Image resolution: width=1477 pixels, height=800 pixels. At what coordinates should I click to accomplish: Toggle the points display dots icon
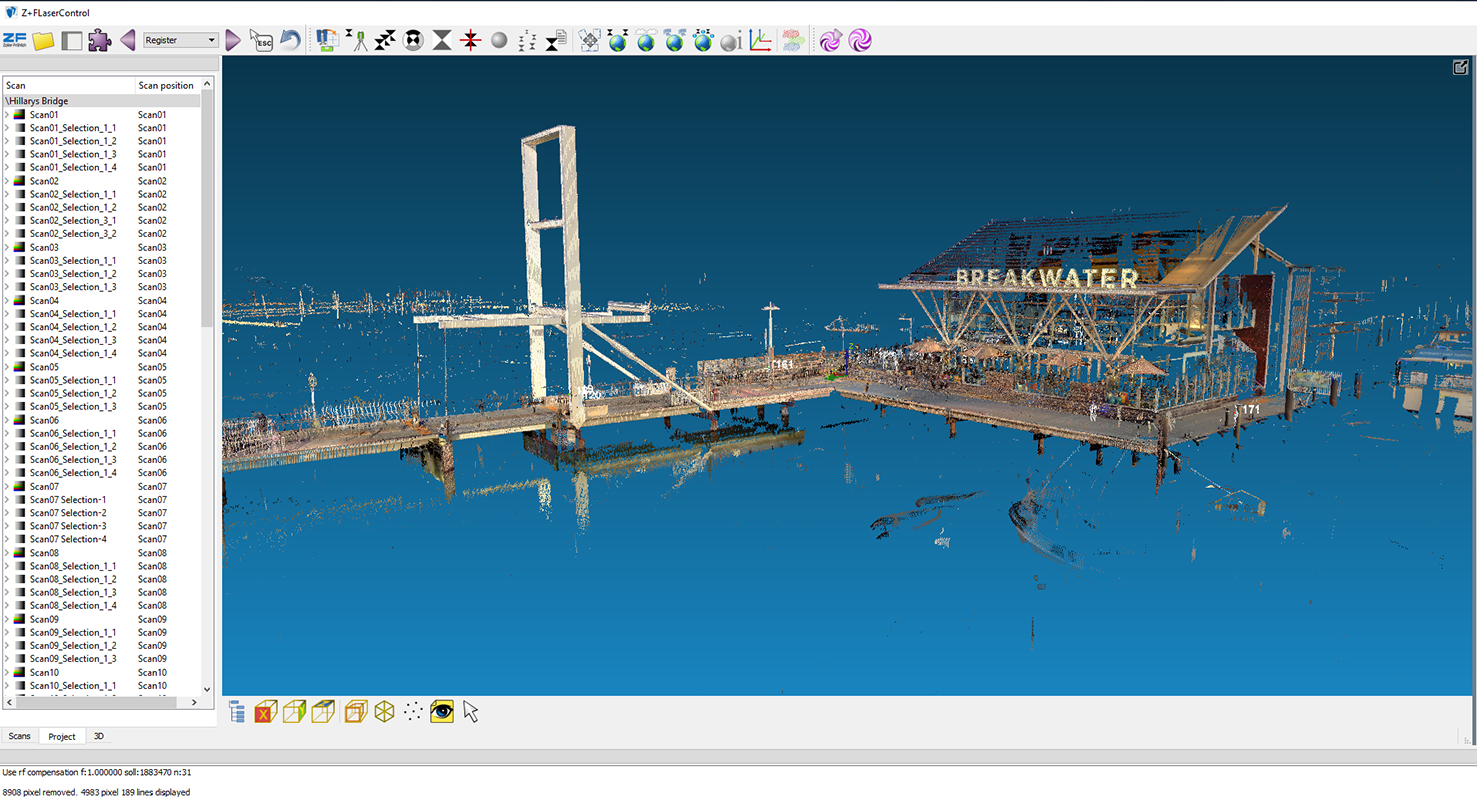click(x=413, y=712)
